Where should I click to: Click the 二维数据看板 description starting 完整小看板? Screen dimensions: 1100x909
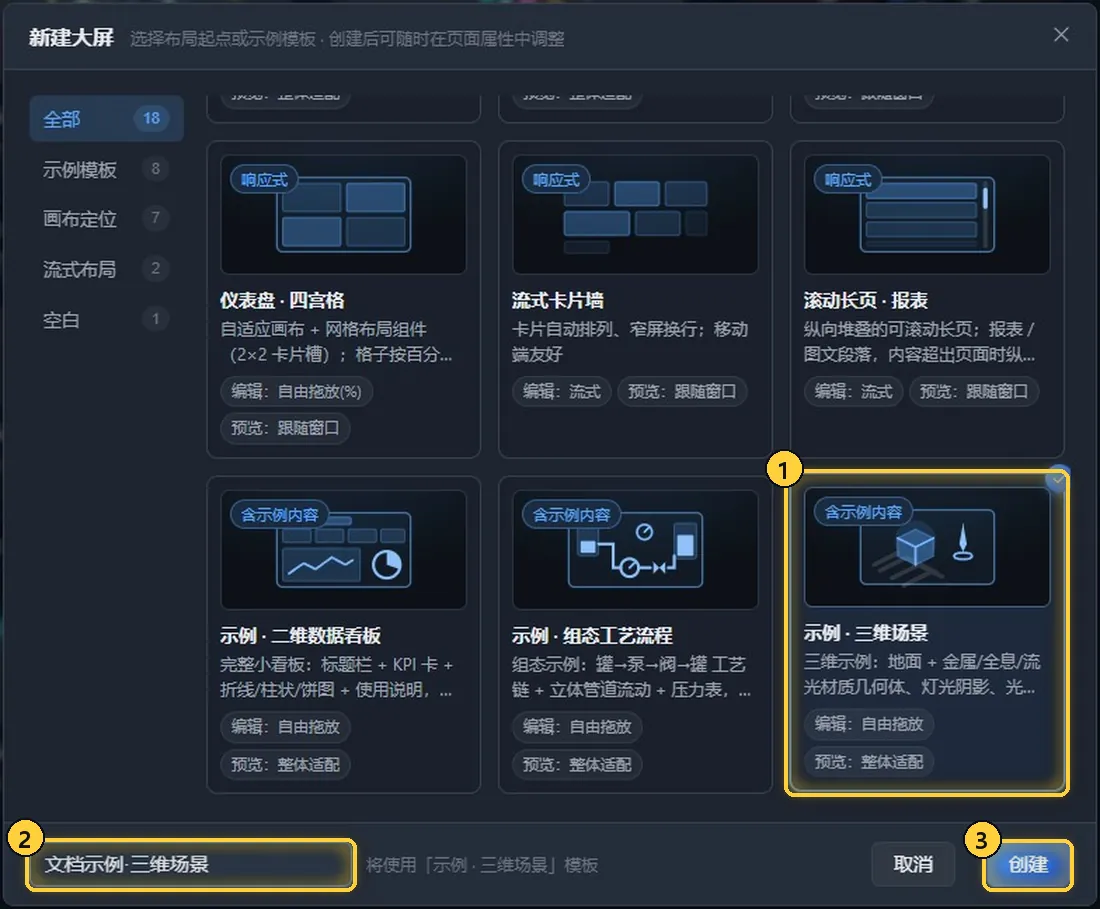[x=337, y=677]
